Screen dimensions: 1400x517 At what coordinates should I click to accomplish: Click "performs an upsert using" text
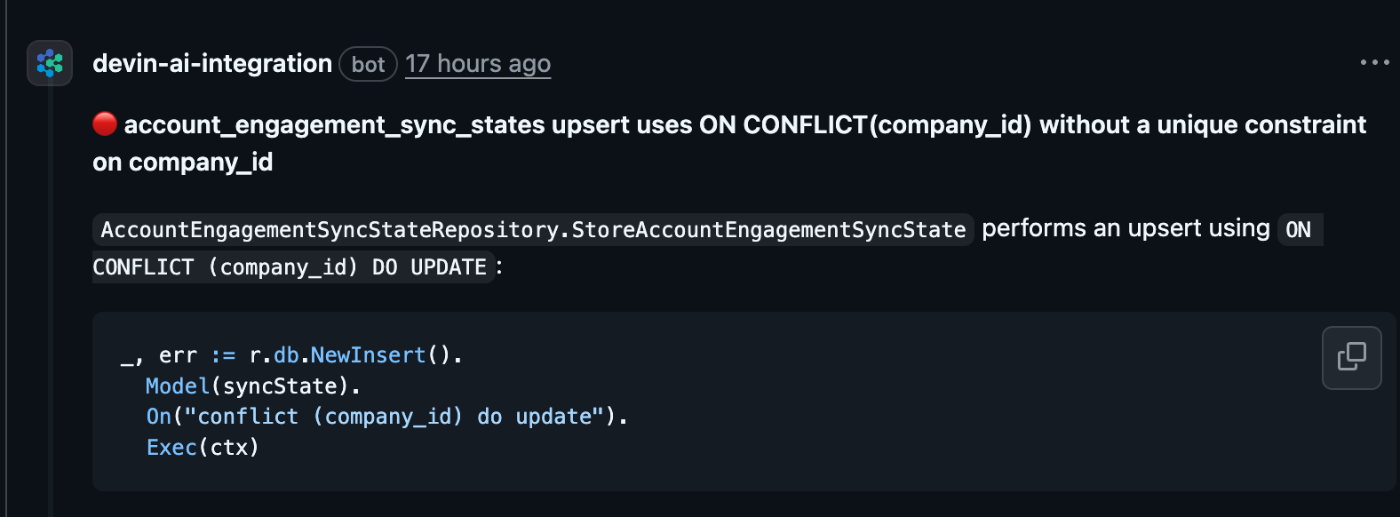click(x=1125, y=229)
